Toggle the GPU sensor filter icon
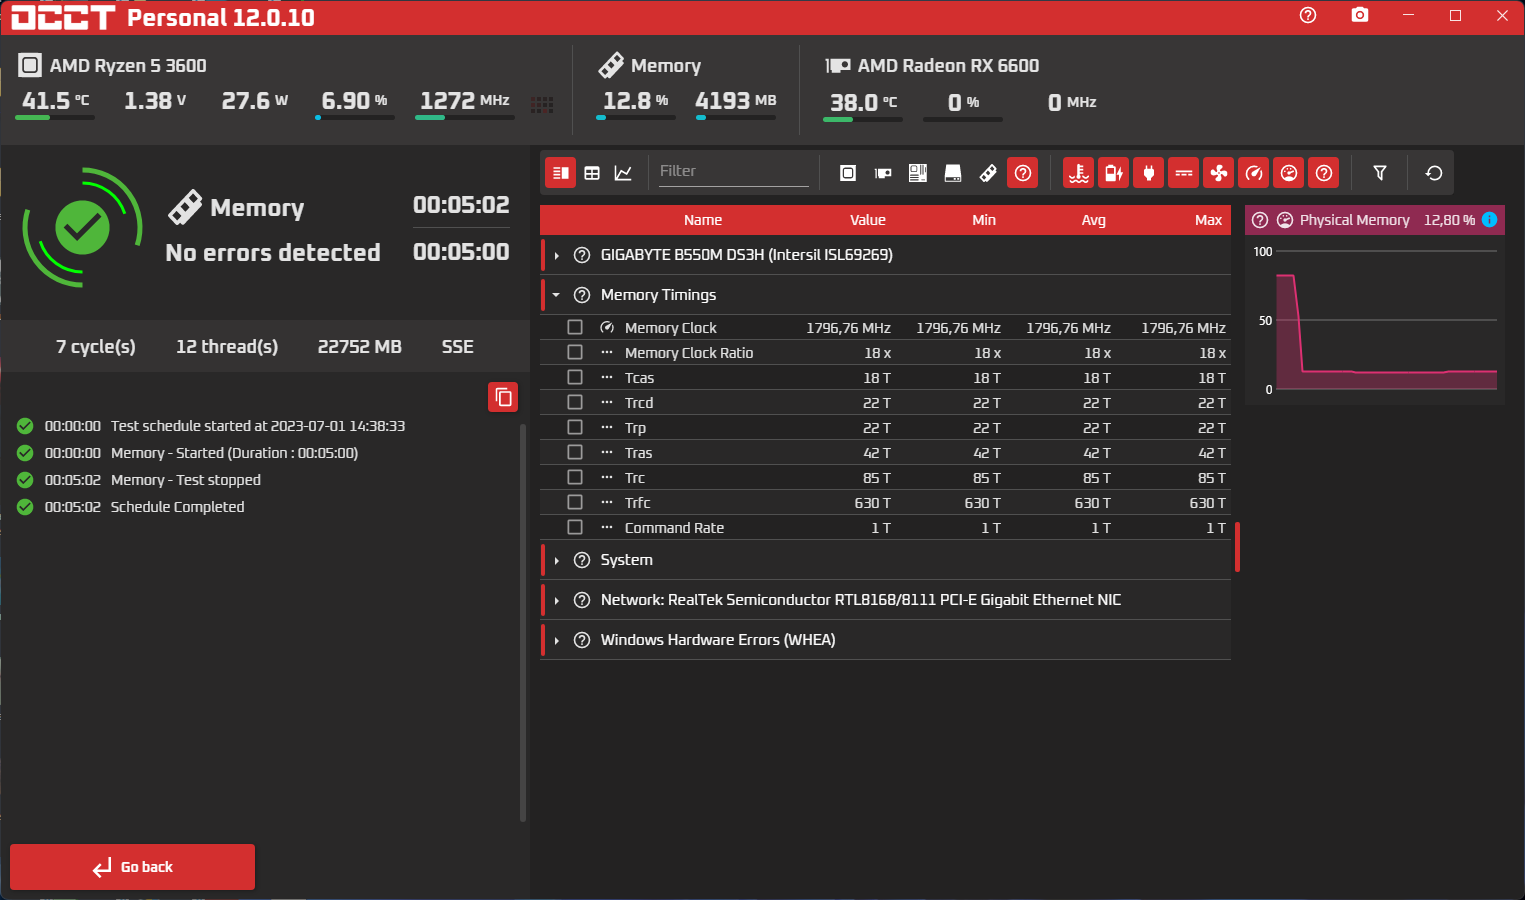Screen dimensions: 1525x900 [883, 173]
